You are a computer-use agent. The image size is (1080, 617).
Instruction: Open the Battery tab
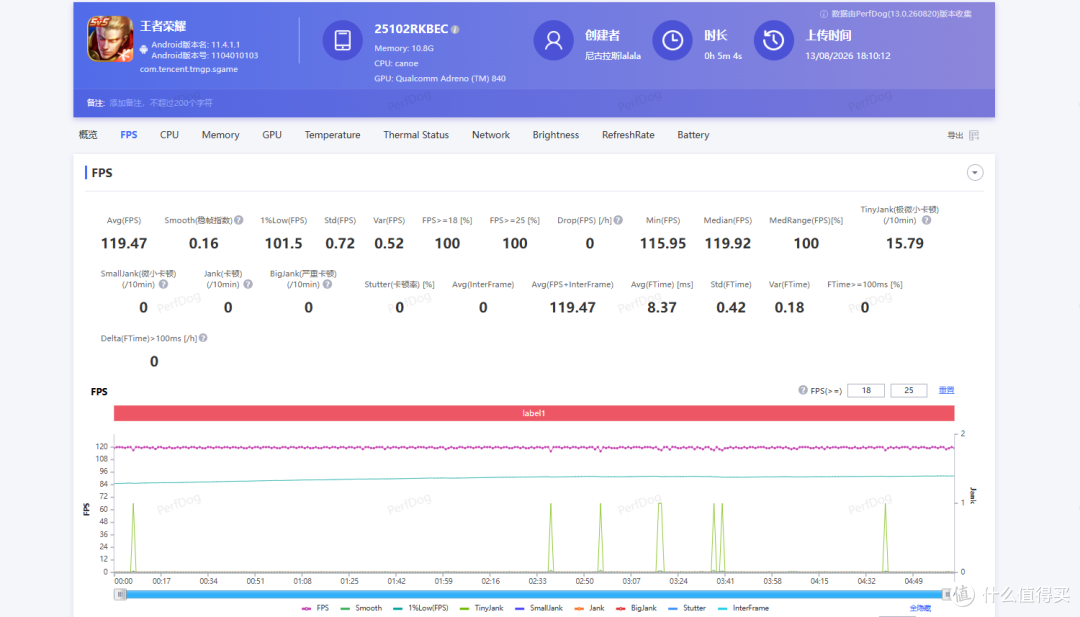(x=693, y=135)
